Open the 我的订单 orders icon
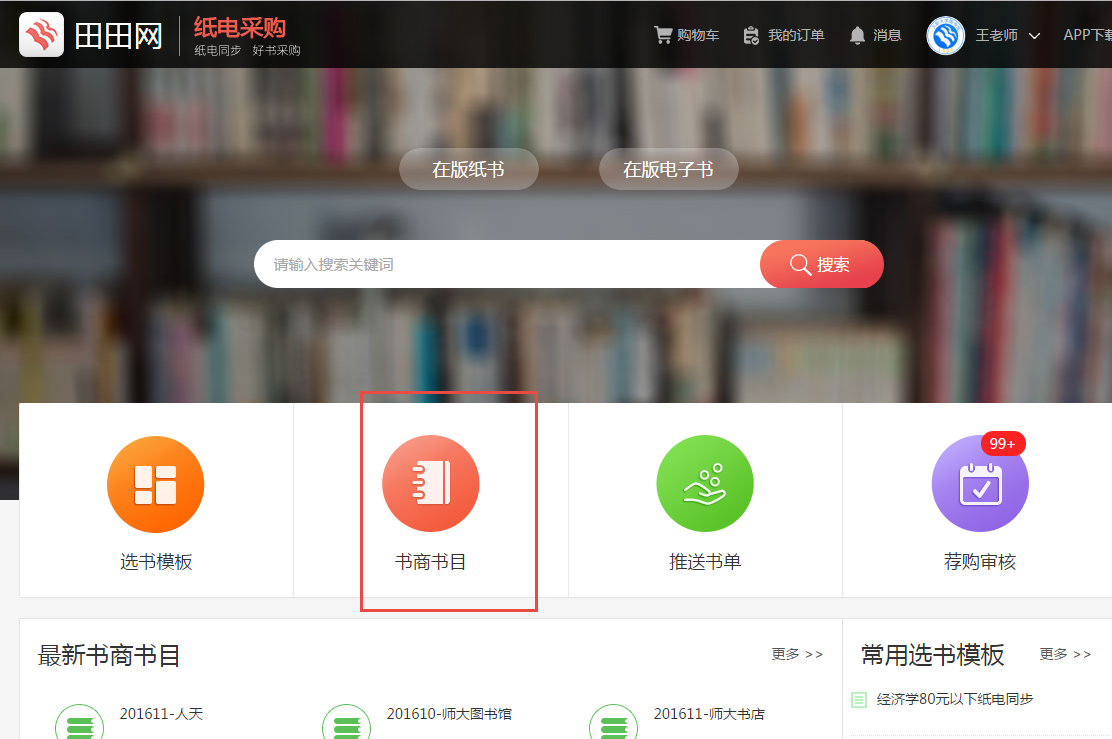The image size is (1112, 739). 751,35
